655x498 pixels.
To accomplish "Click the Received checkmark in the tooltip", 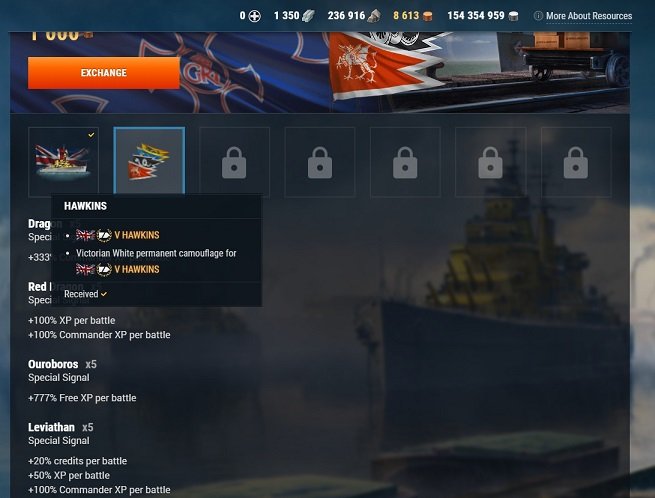I will 104,294.
